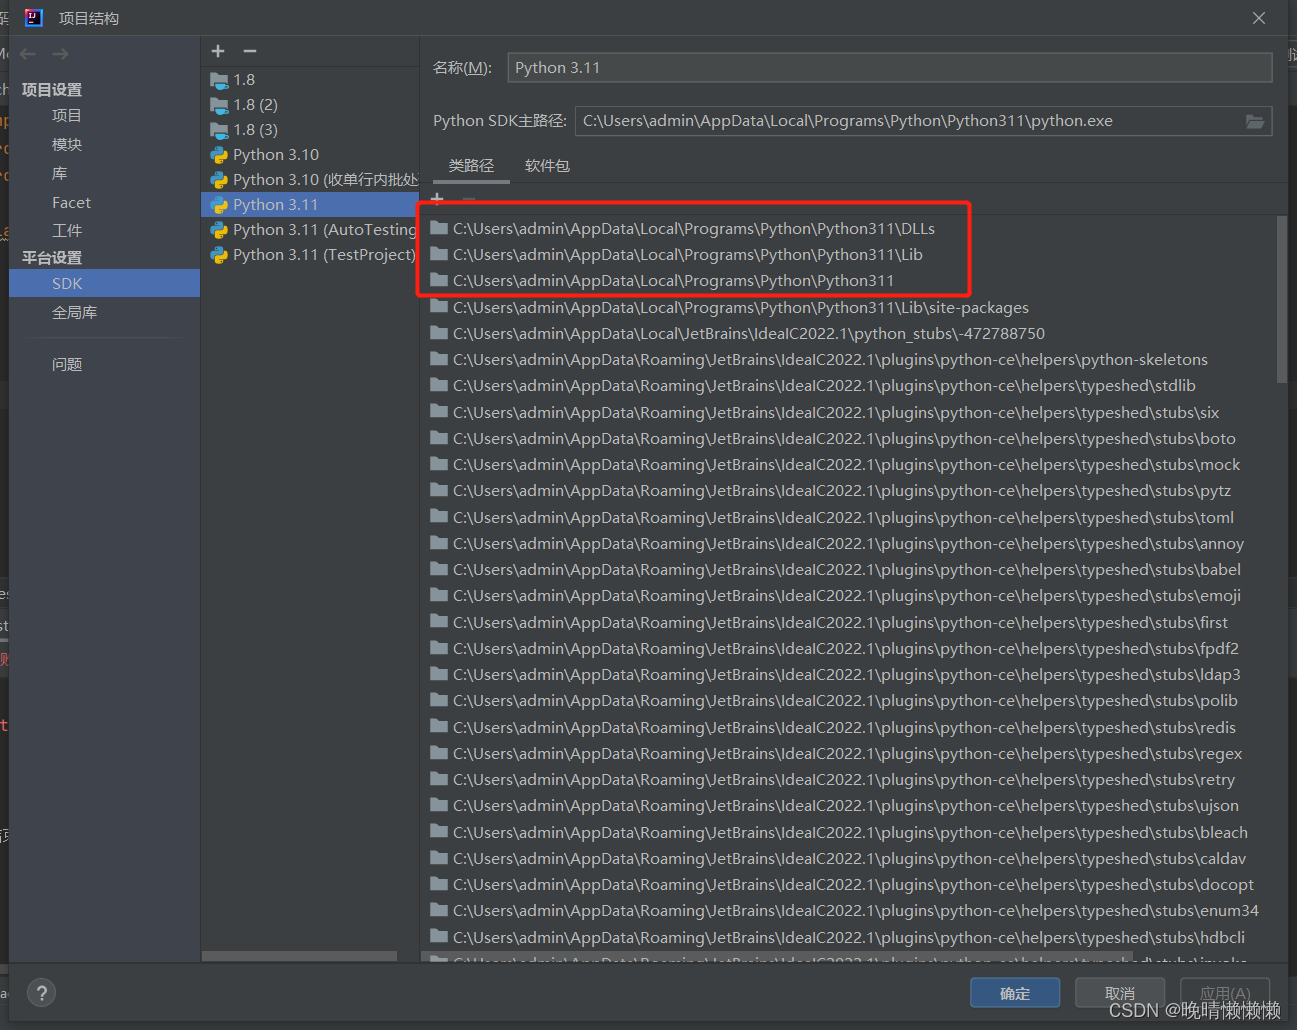Select the Programs\Python\Python311 root classpath row
The width and height of the screenshot is (1297, 1030).
850,281
